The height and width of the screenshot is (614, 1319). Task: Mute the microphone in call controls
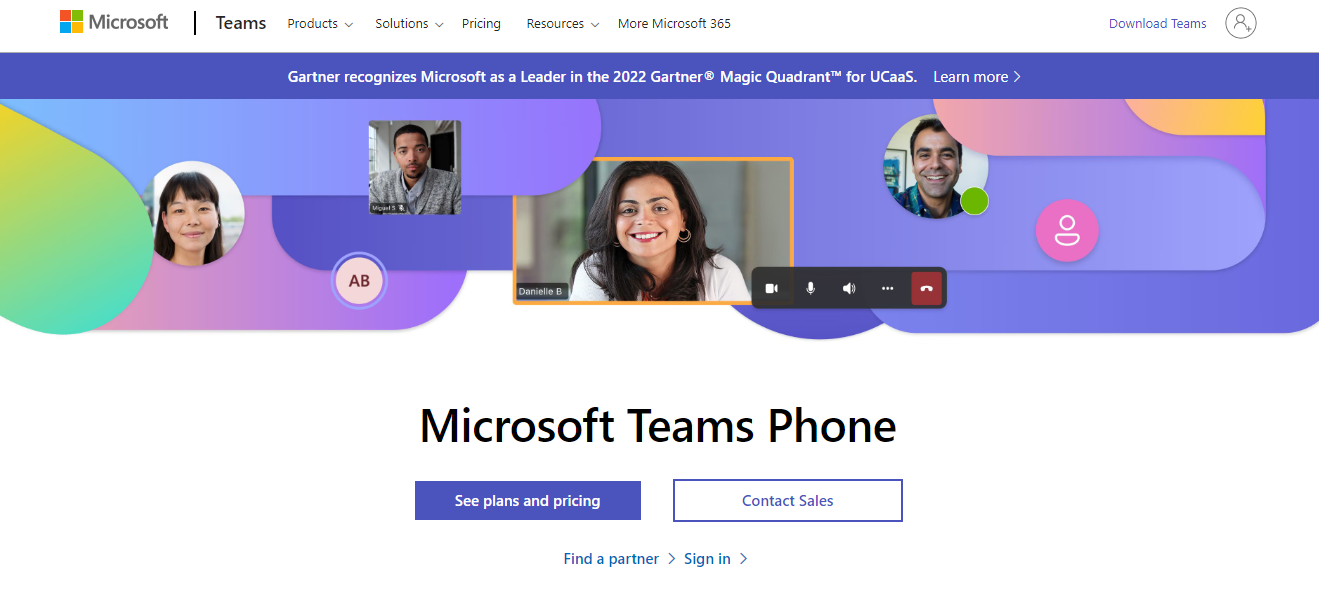click(810, 288)
